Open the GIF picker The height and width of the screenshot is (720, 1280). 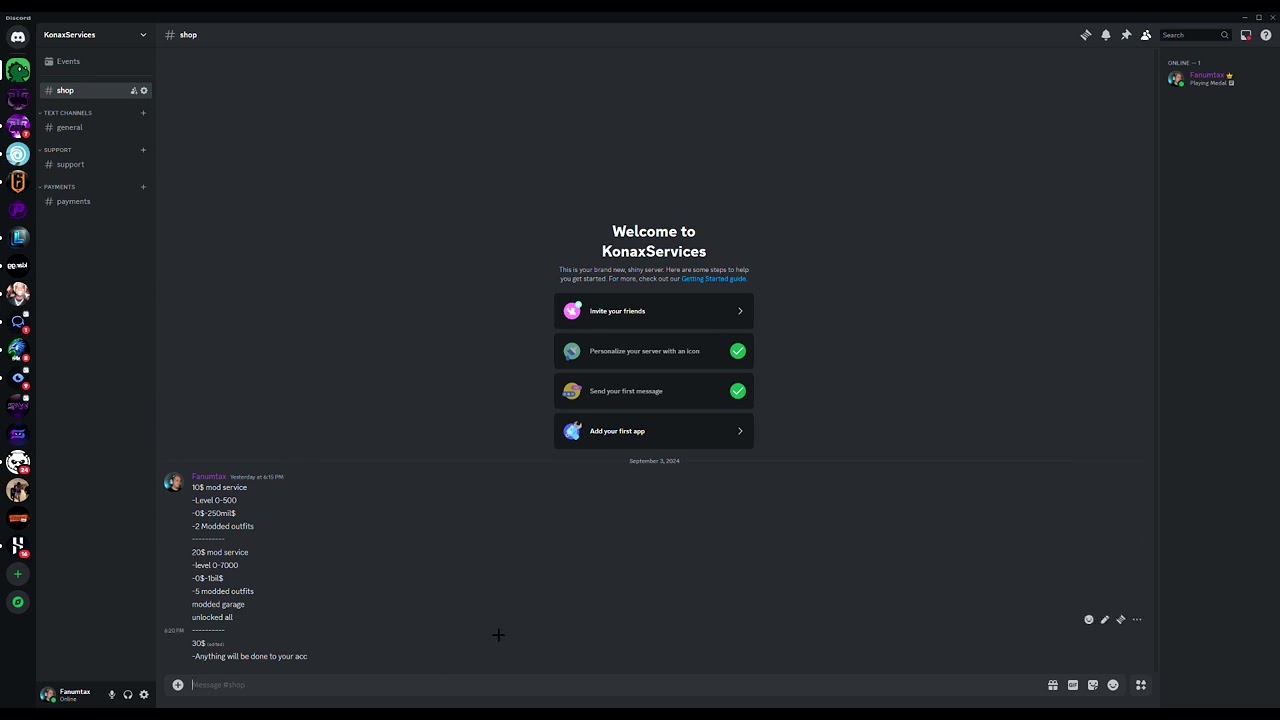[x=1073, y=685]
